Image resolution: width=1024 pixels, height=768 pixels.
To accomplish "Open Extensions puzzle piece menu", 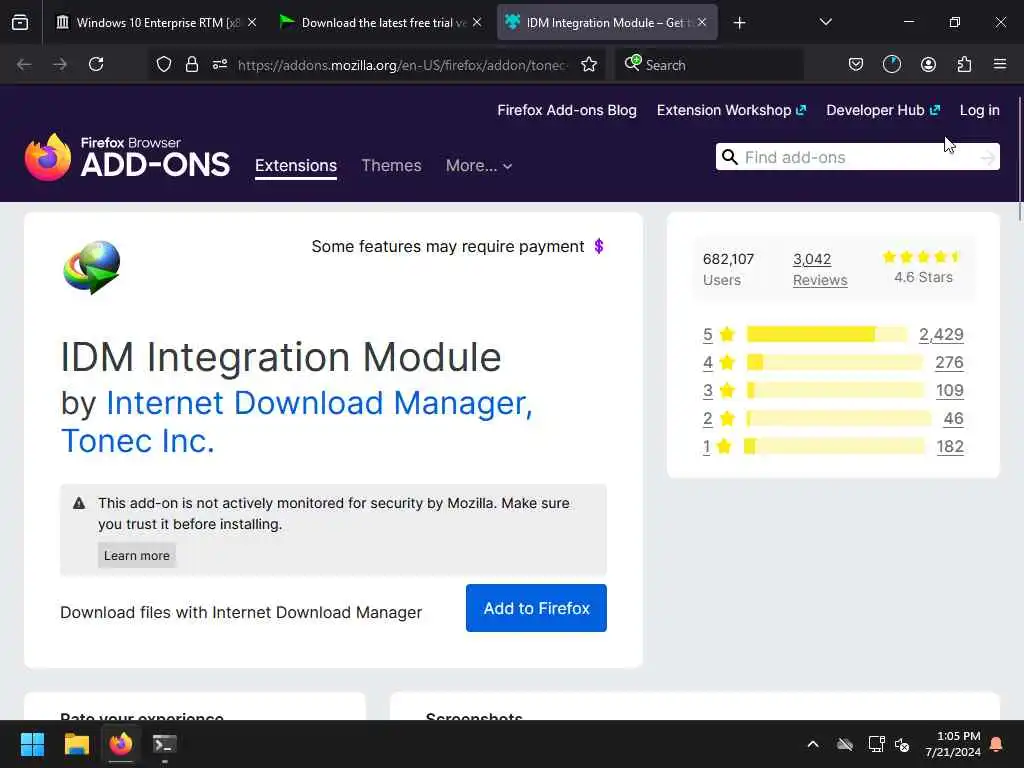I will [x=964, y=64].
